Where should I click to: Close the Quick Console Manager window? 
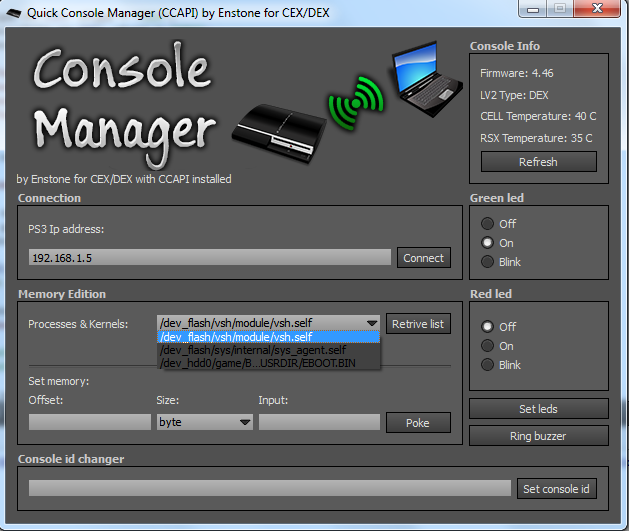click(x=597, y=8)
